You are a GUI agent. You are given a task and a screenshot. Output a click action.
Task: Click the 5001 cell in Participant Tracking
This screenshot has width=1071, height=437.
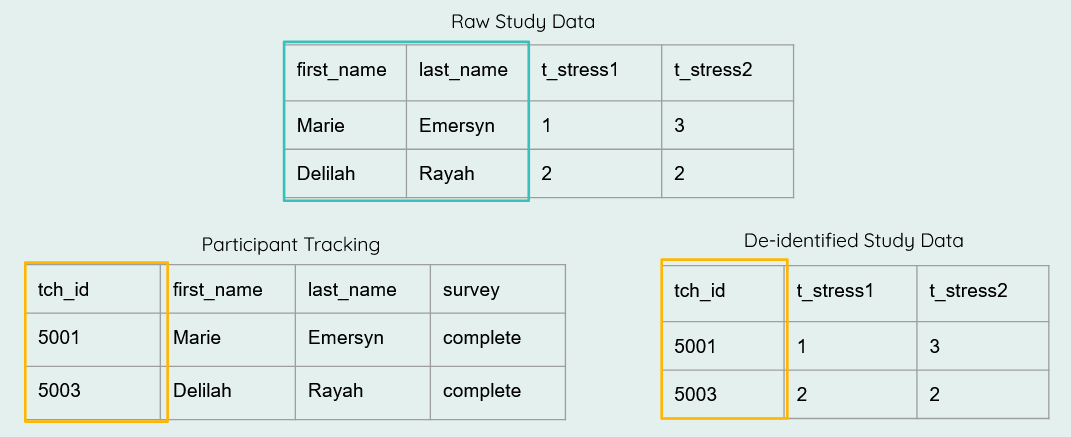(94, 340)
